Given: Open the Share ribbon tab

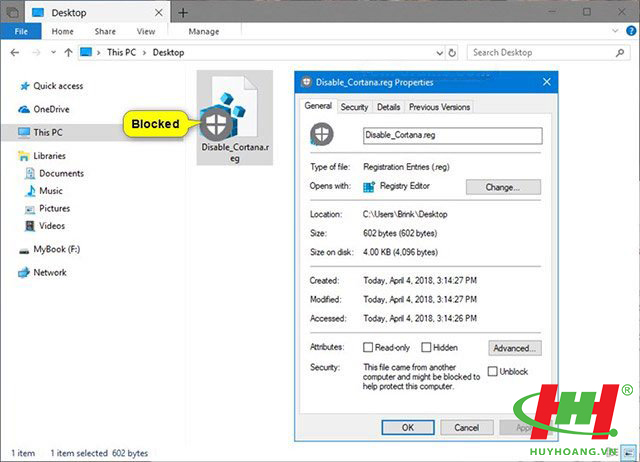Looking at the screenshot, I should pyautogui.click(x=105, y=31).
